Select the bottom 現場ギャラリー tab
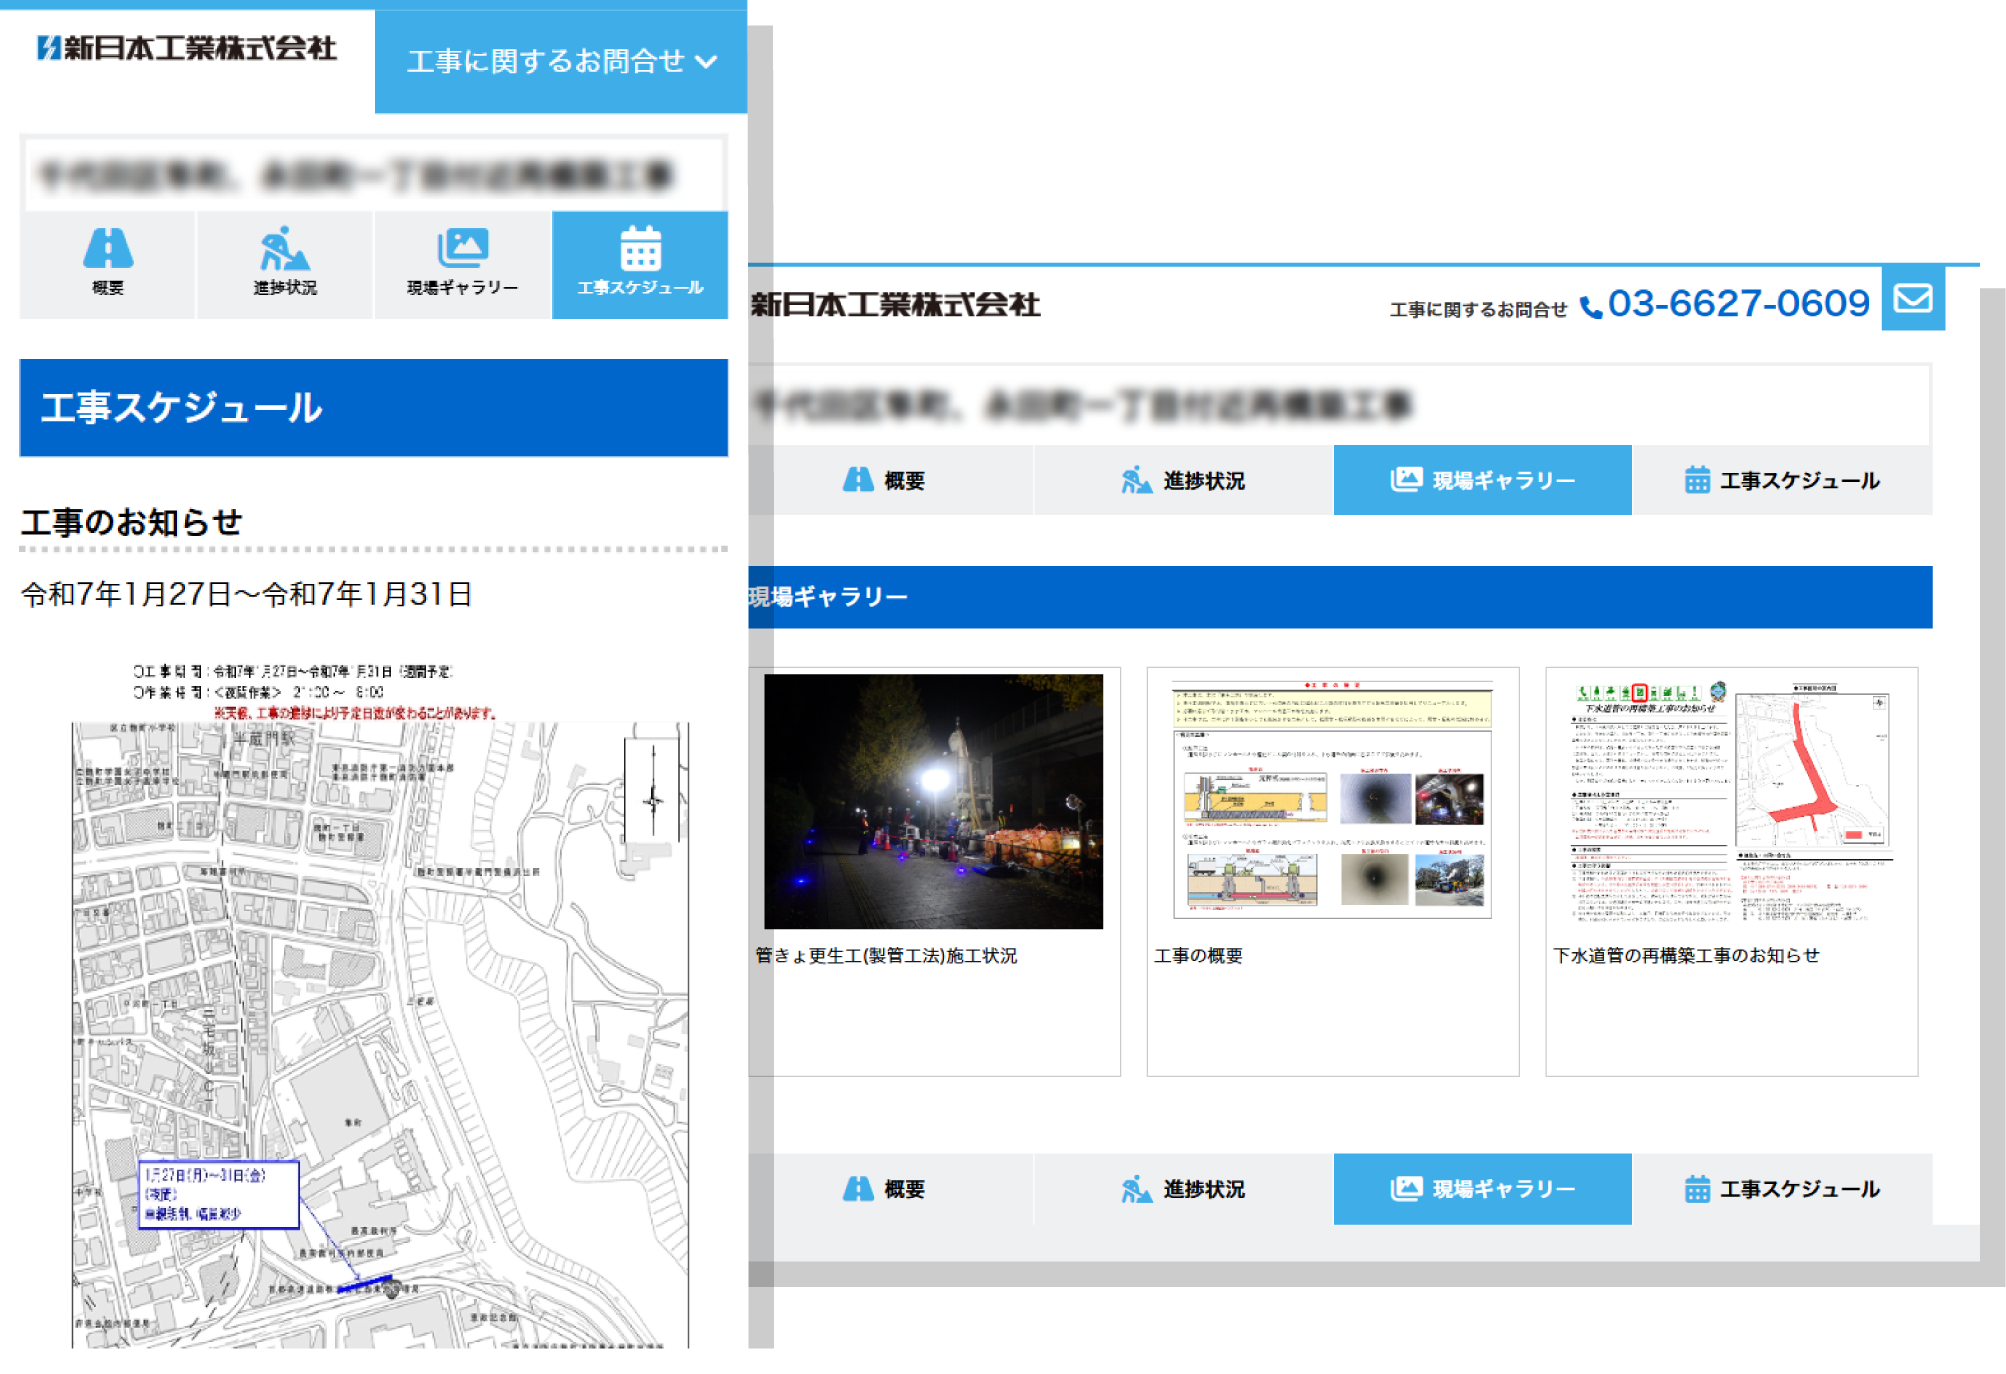Viewport: 2006px width, 1374px height. click(x=1482, y=1189)
